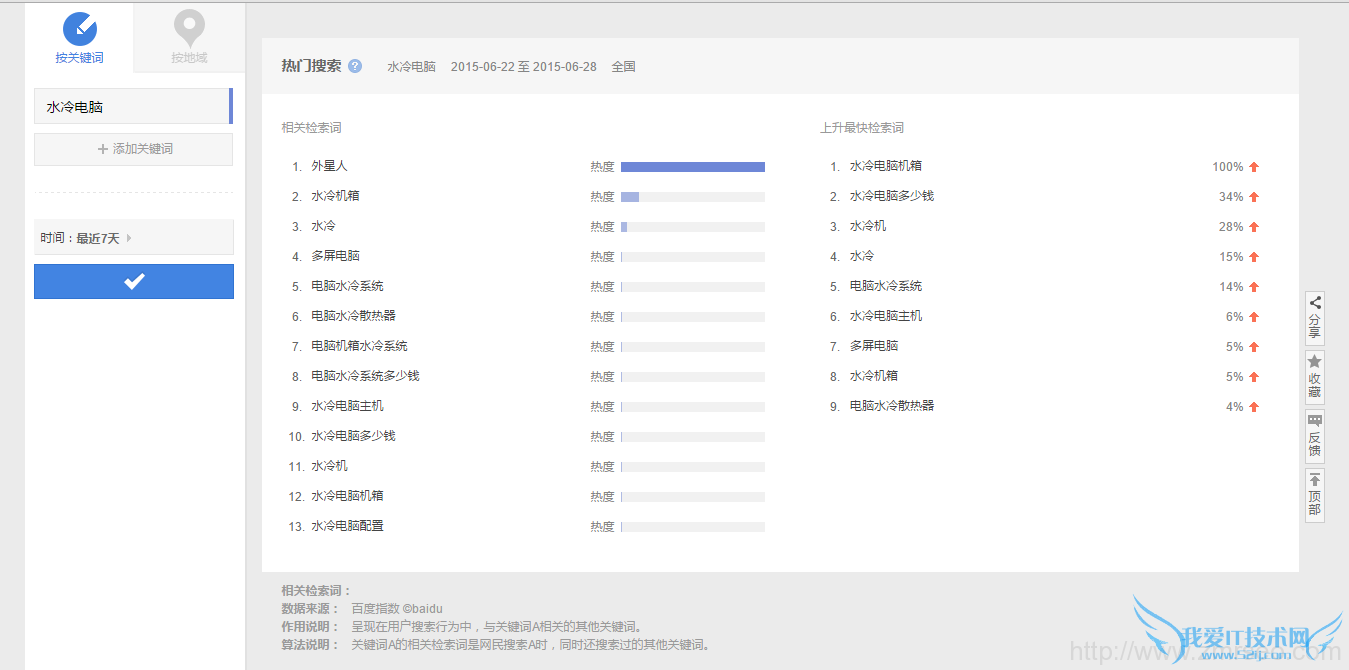Open 水冷电脑多少钱 in the 上升最快检索词 list
This screenshot has width=1349, height=670.
point(892,196)
